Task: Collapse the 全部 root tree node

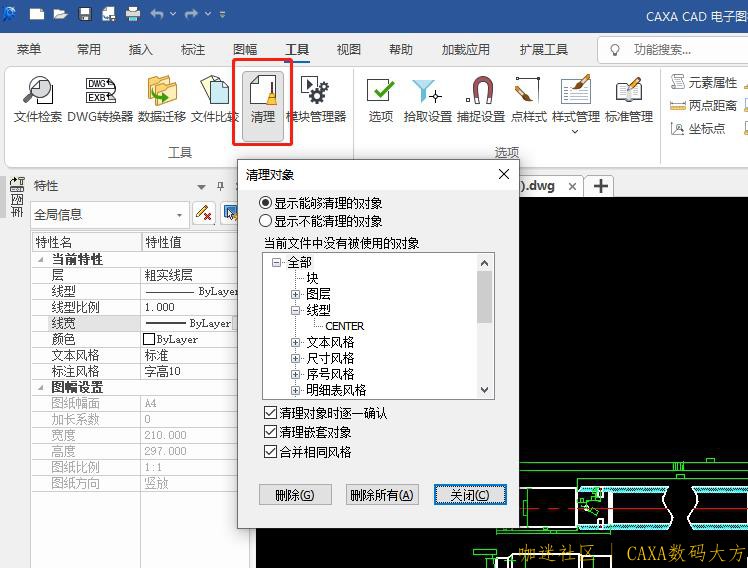Action: (276, 262)
